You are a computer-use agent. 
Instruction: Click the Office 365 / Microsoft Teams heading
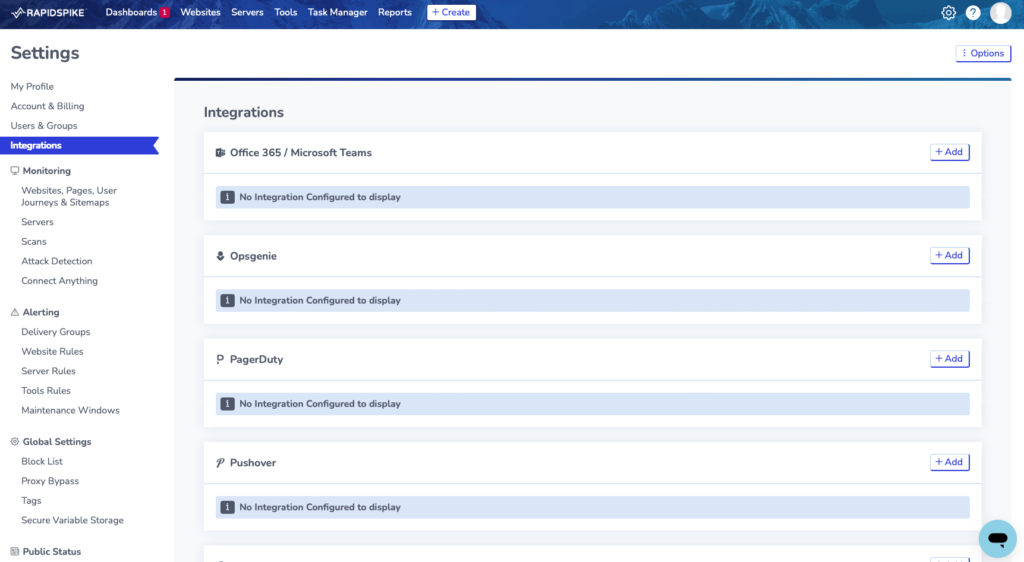tap(300, 153)
